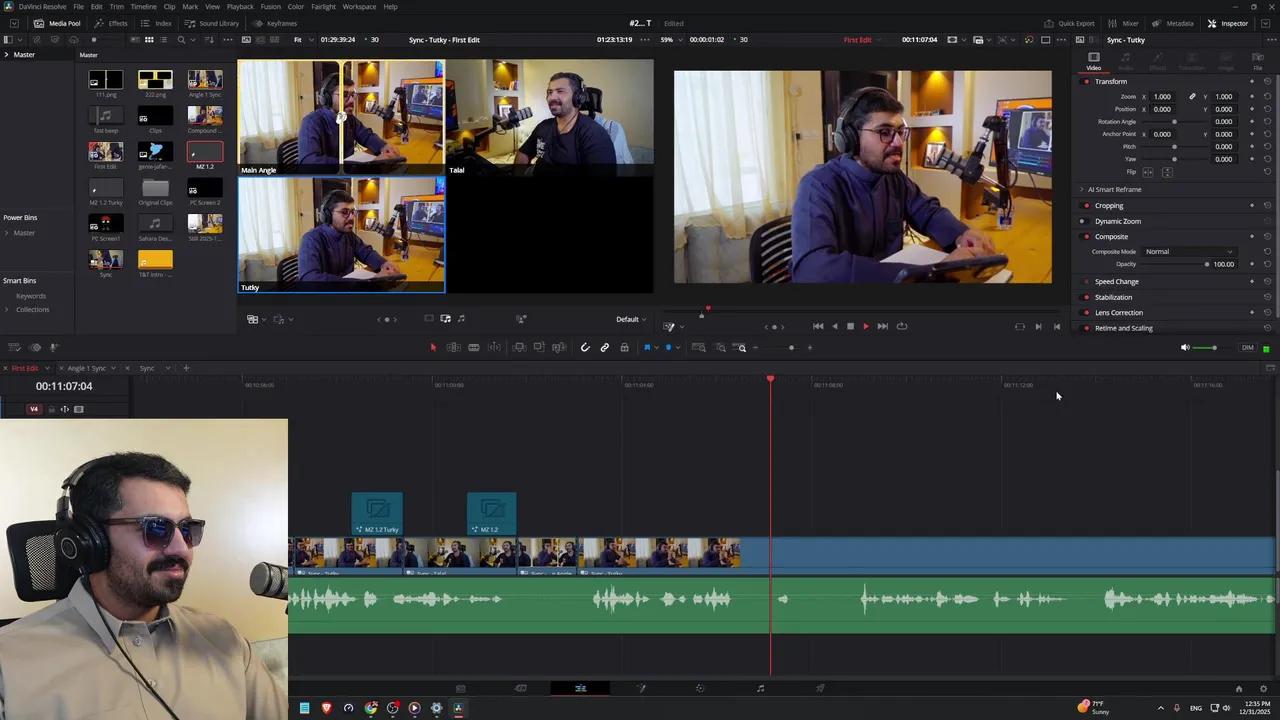Toggle the Cropping enable switch
This screenshot has width=1280, height=720.
click(1087, 206)
